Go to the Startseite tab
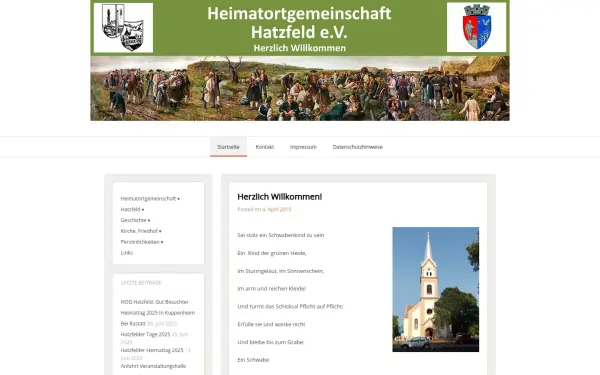Screen dimensions: 600x375 (228, 147)
